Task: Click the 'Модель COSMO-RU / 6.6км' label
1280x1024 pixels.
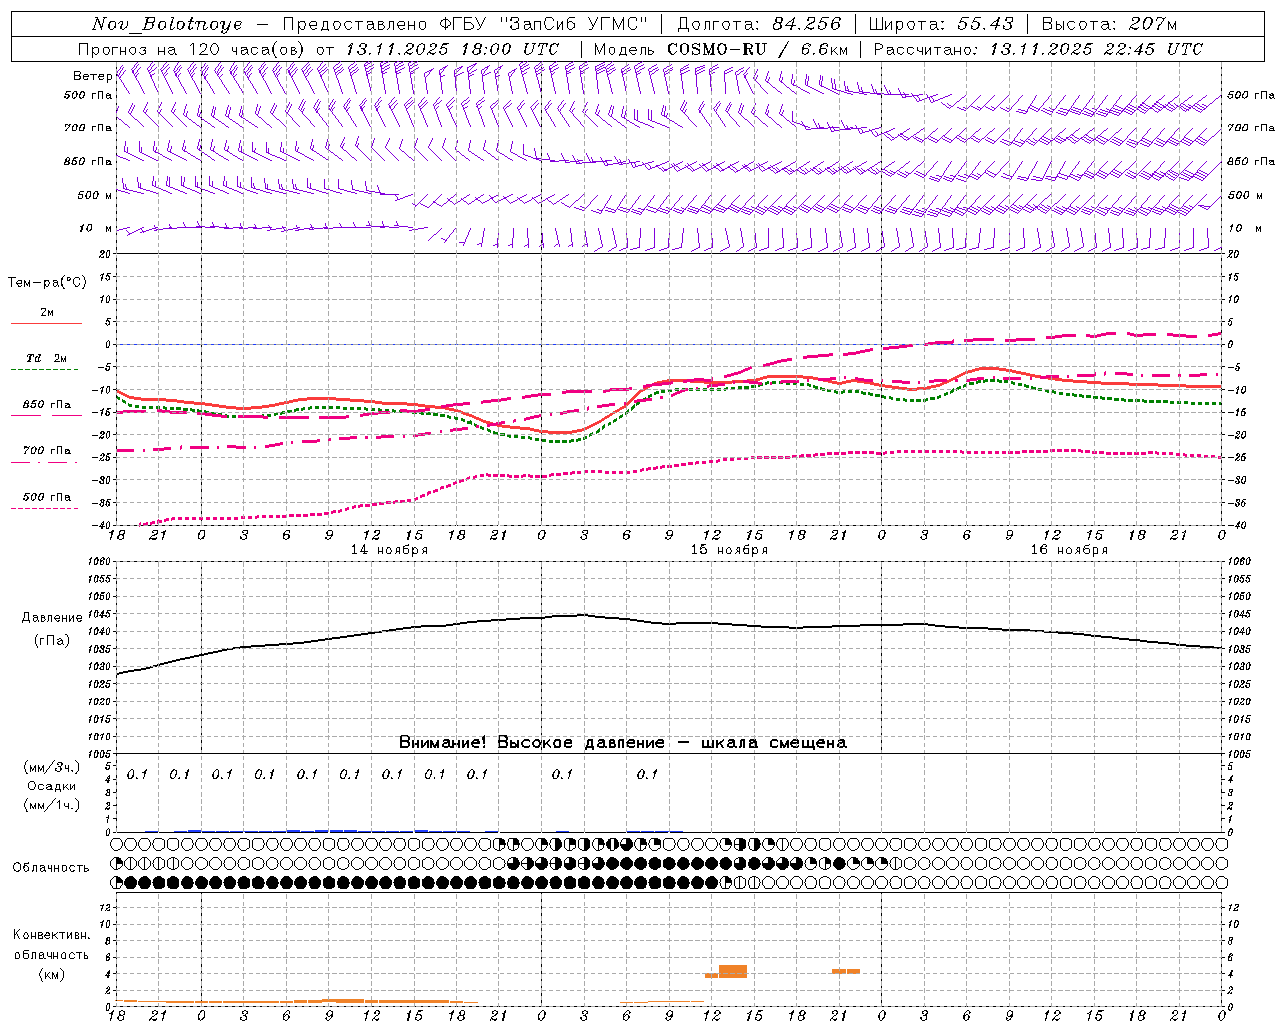Action: point(721,49)
